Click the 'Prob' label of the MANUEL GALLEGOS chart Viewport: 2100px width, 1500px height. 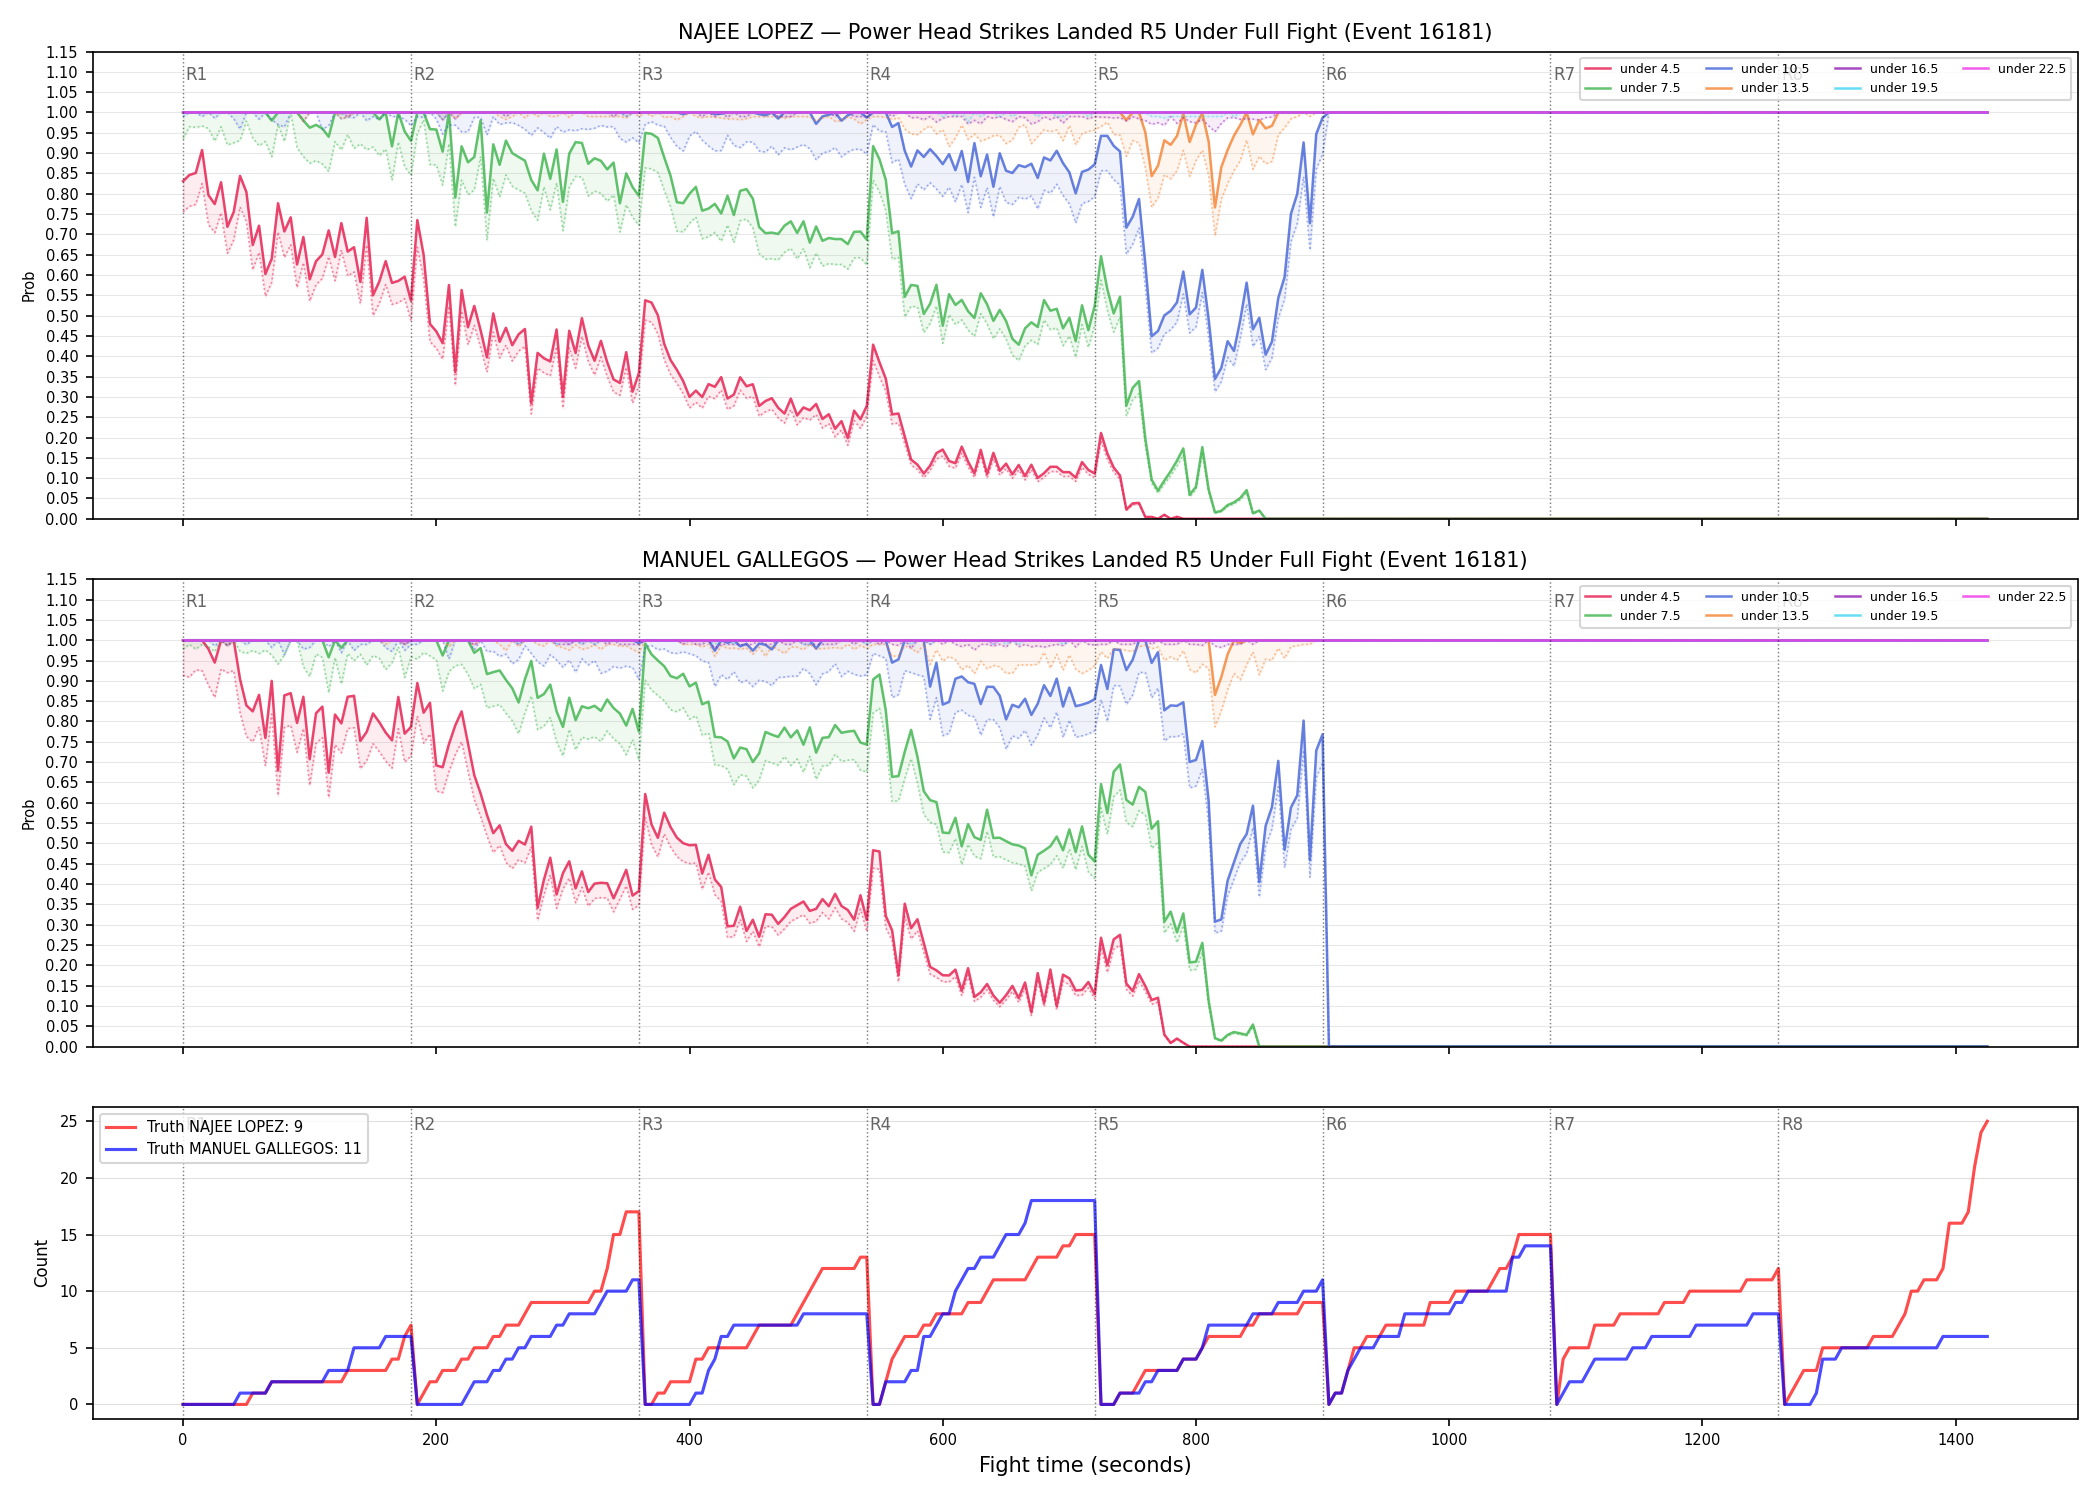29,814
